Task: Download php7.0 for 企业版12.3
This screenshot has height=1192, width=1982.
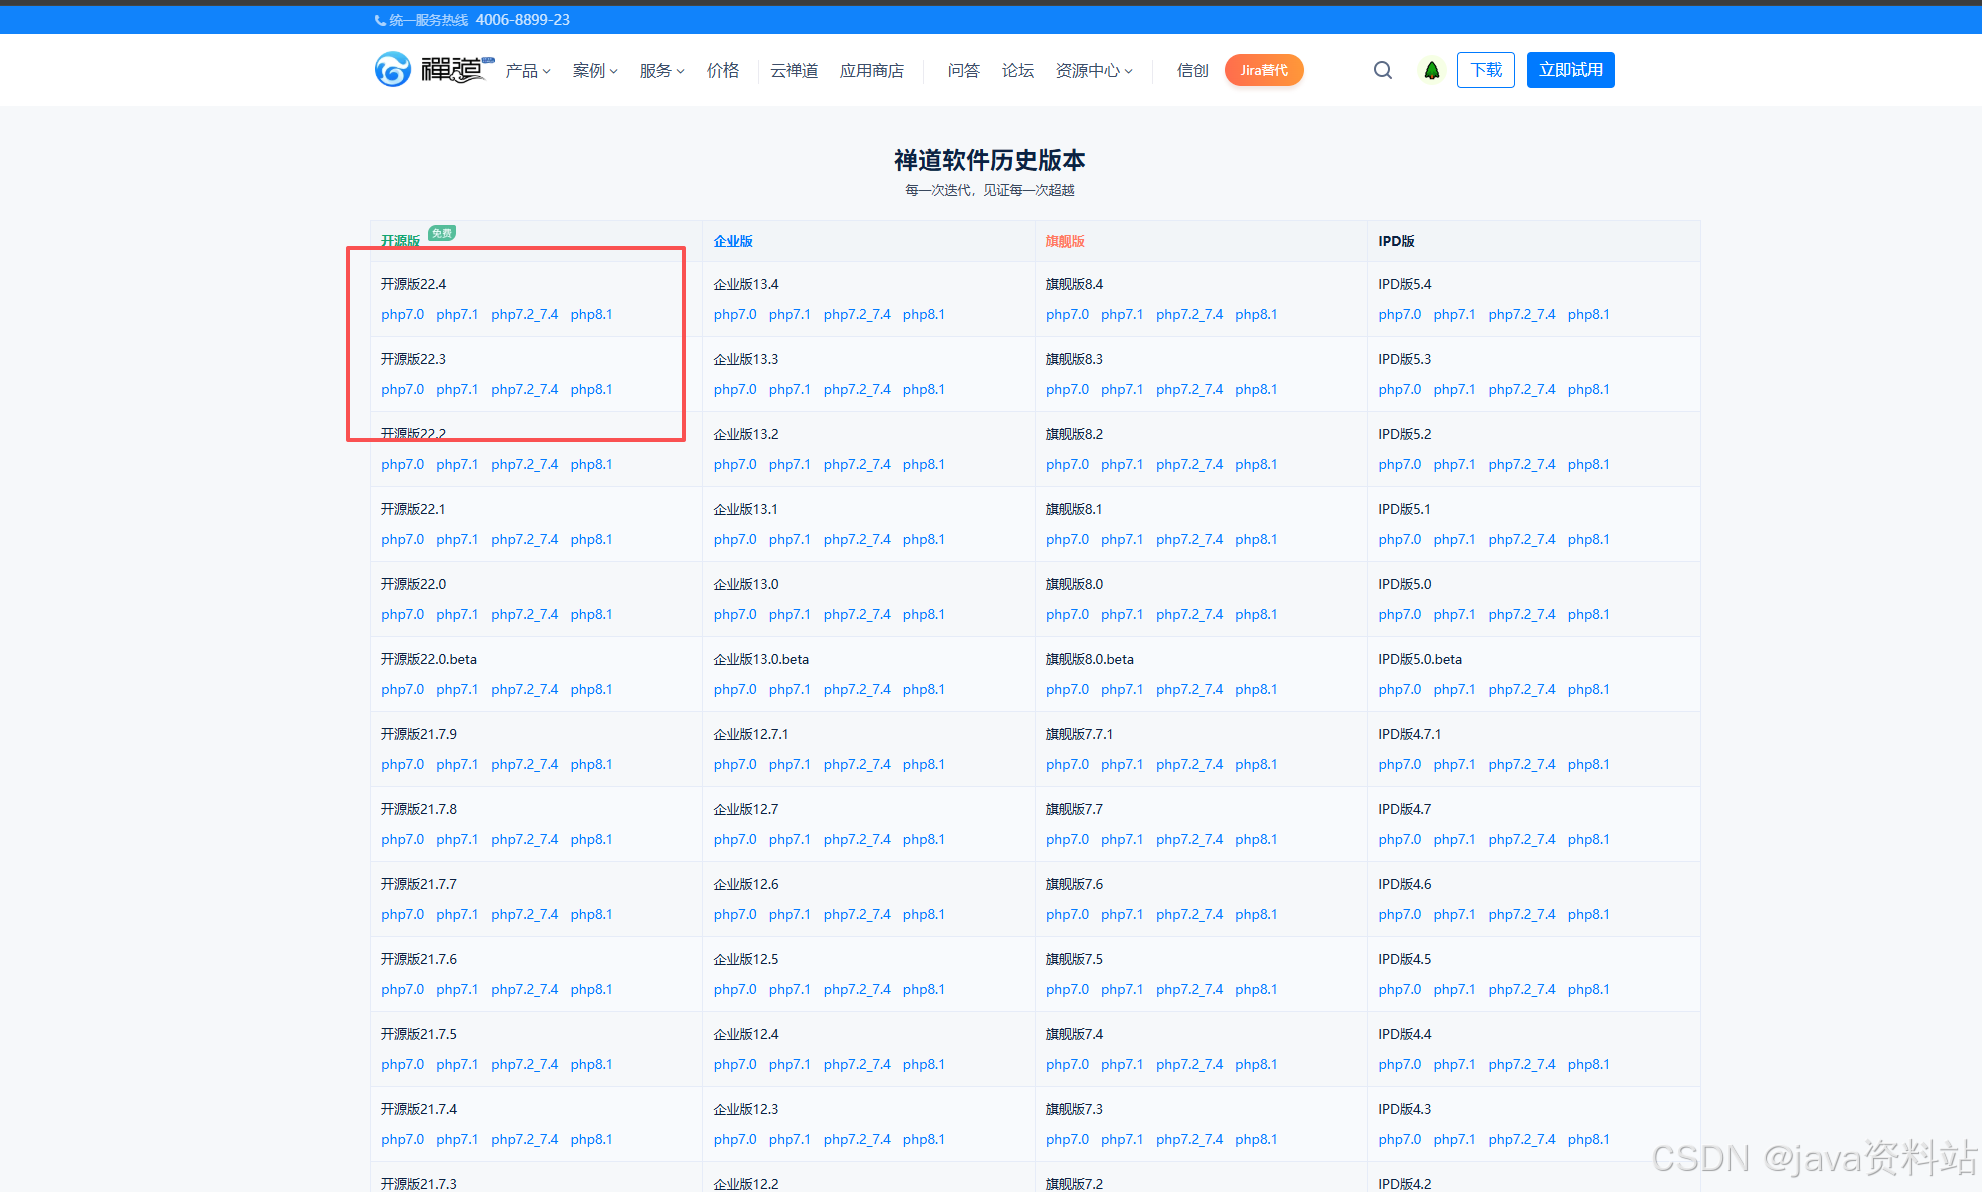Action: 735,1139
